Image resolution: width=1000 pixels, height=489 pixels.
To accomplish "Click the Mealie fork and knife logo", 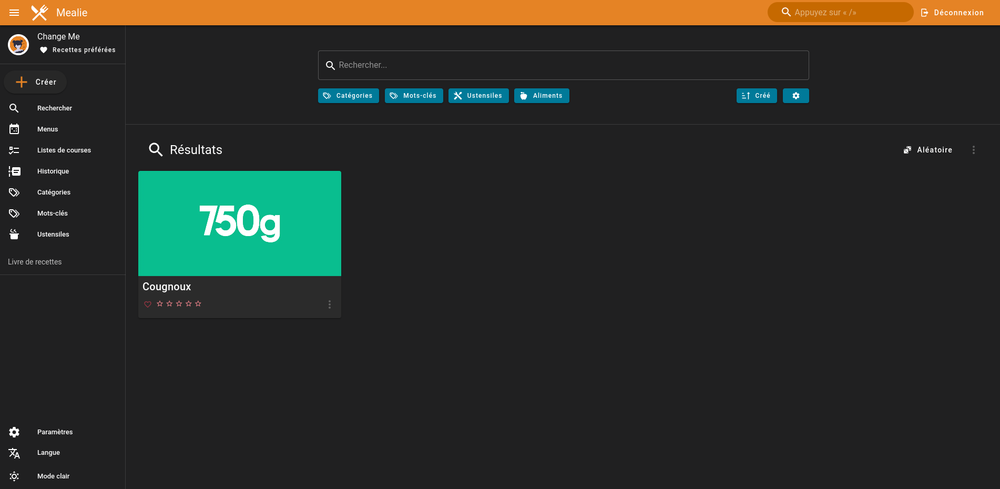I will click(x=40, y=12).
